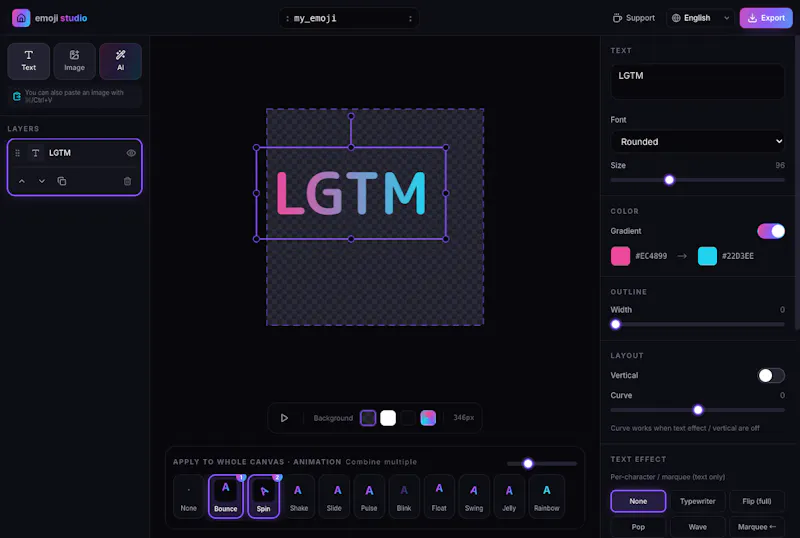Click the font Size slider
The width and height of the screenshot is (800, 538).
[697, 180]
